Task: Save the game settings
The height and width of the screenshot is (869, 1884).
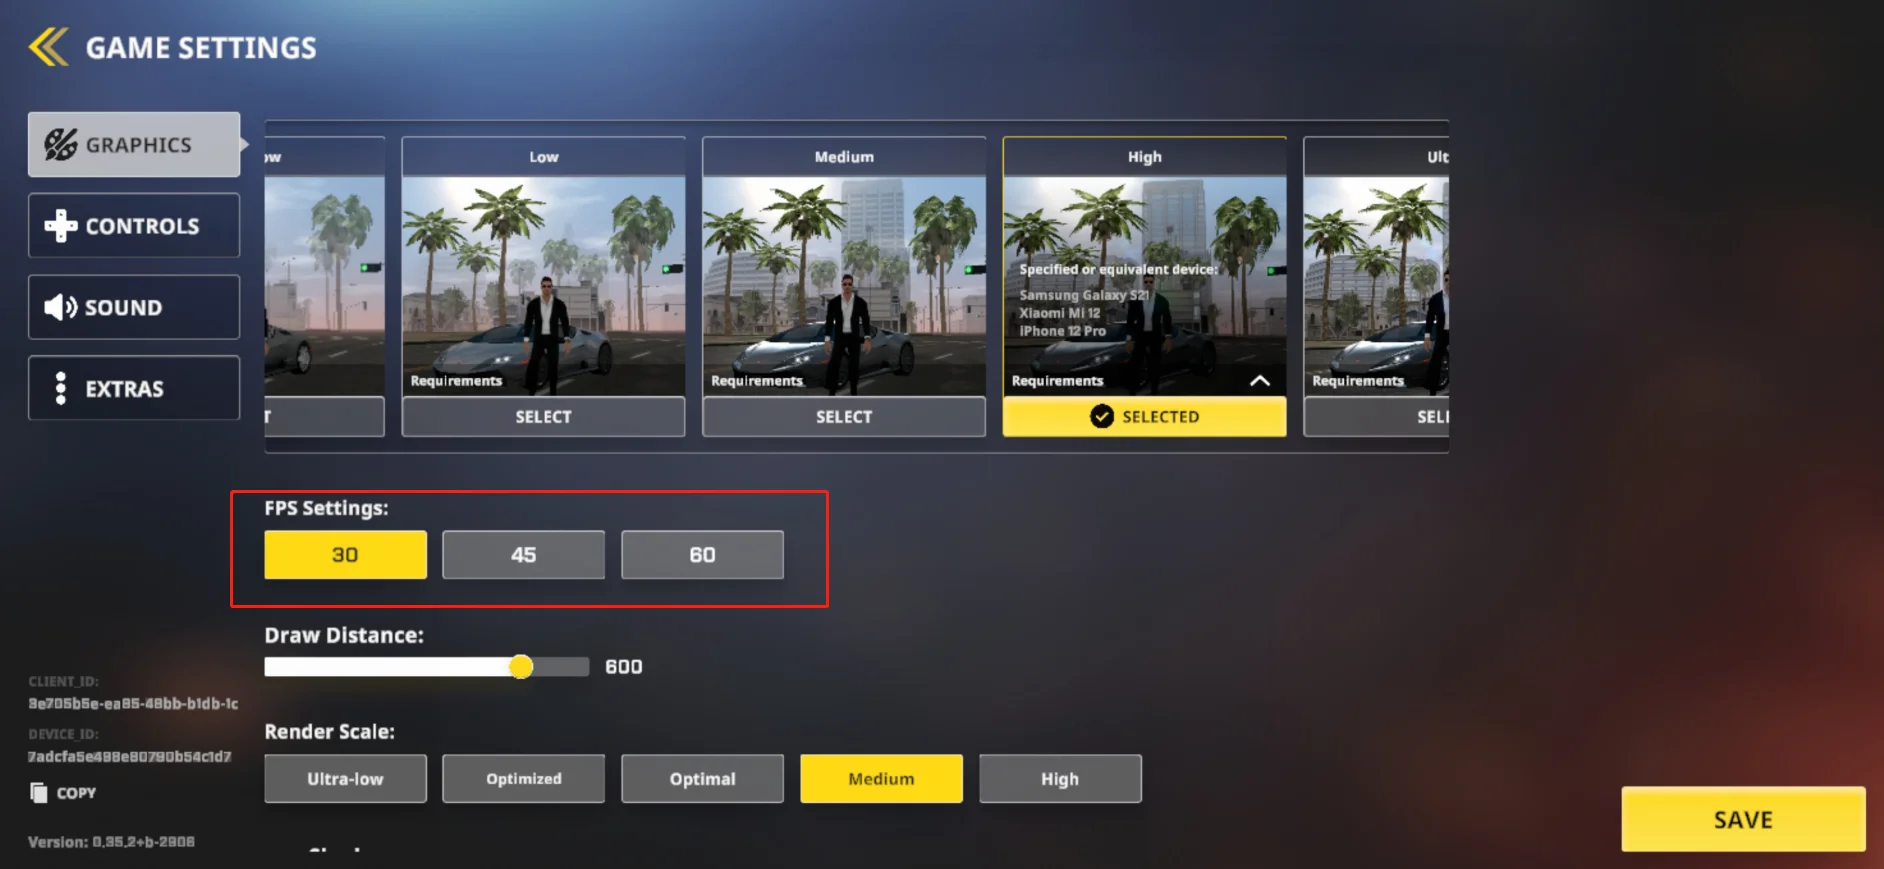Action: 1743,820
